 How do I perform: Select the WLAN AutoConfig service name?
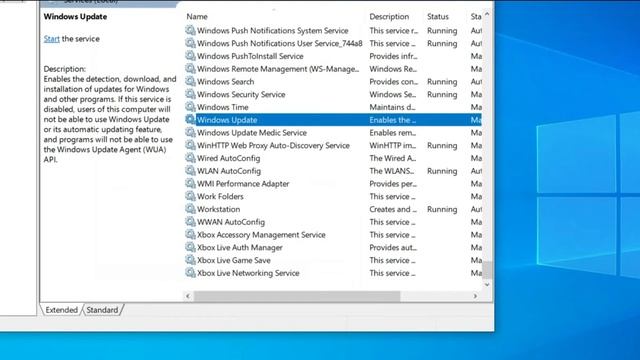pyautogui.click(x=229, y=171)
